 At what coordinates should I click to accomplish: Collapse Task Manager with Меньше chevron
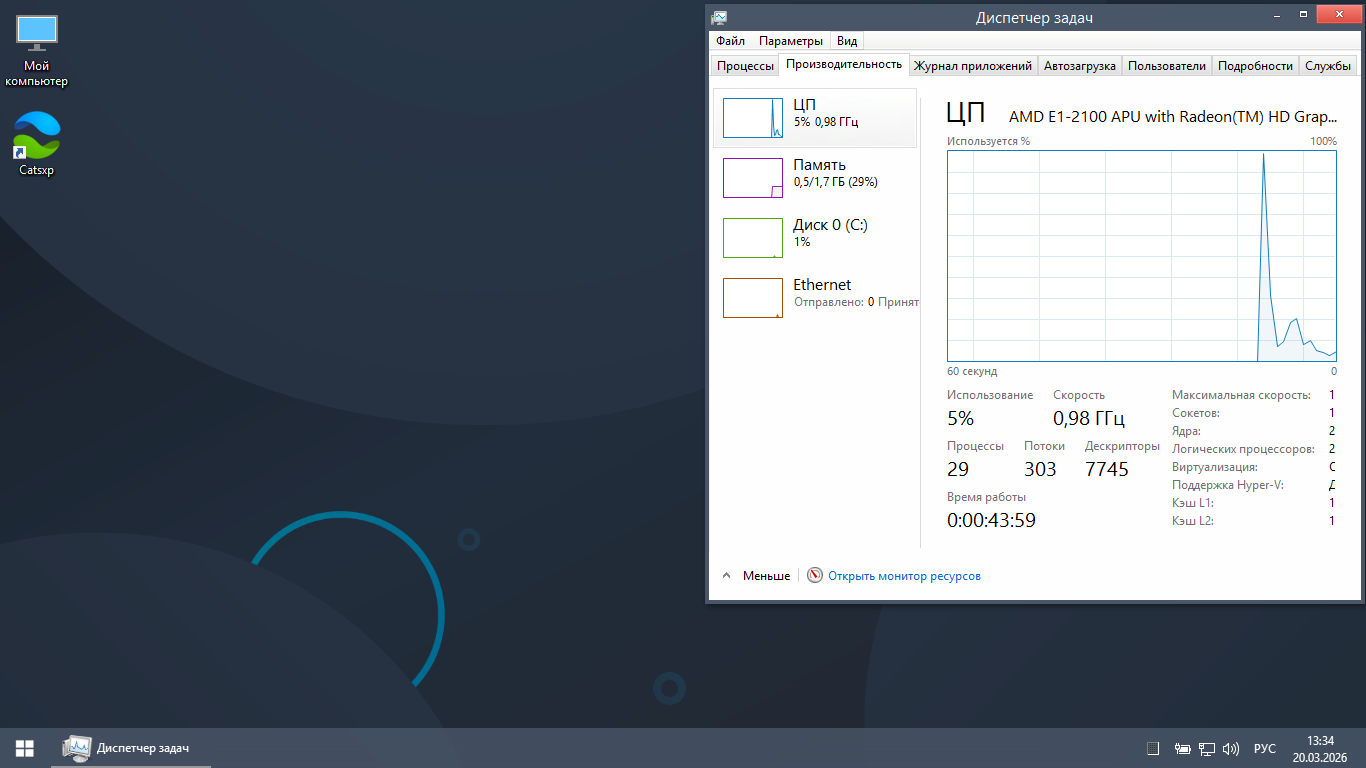[727, 576]
